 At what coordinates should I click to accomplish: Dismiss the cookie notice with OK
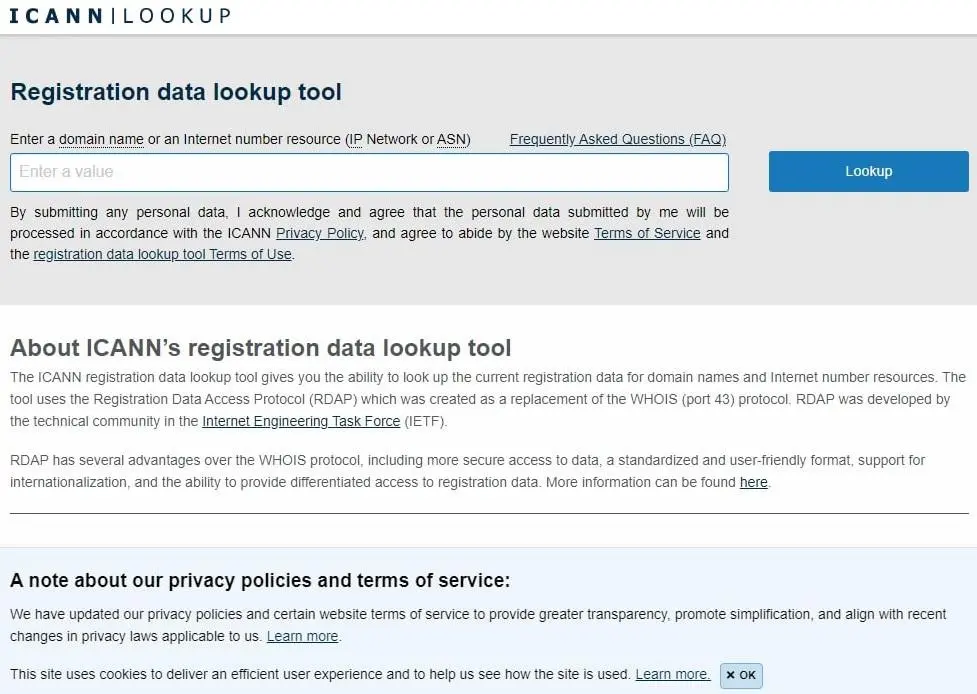click(x=747, y=675)
